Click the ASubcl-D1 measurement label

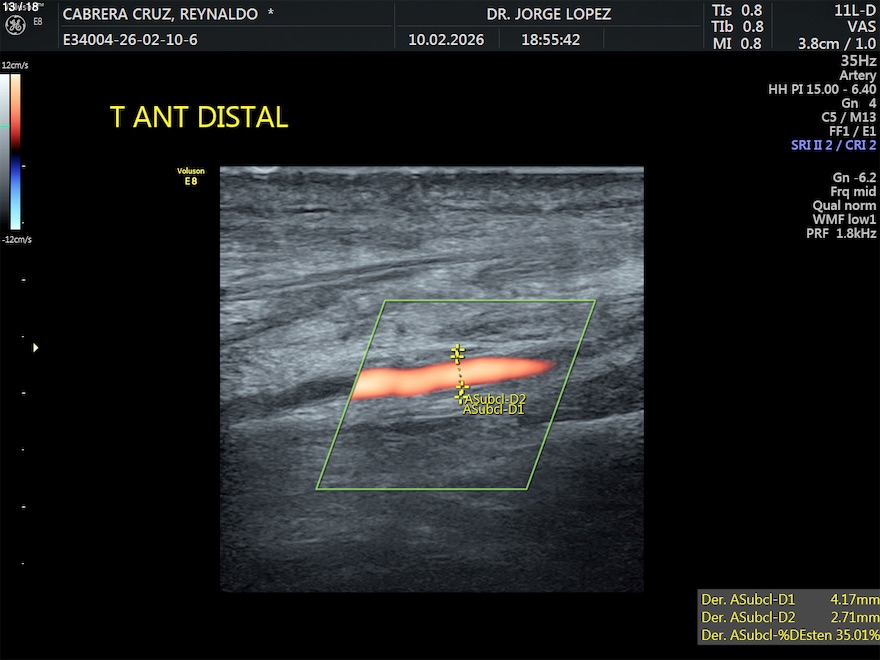coord(494,409)
